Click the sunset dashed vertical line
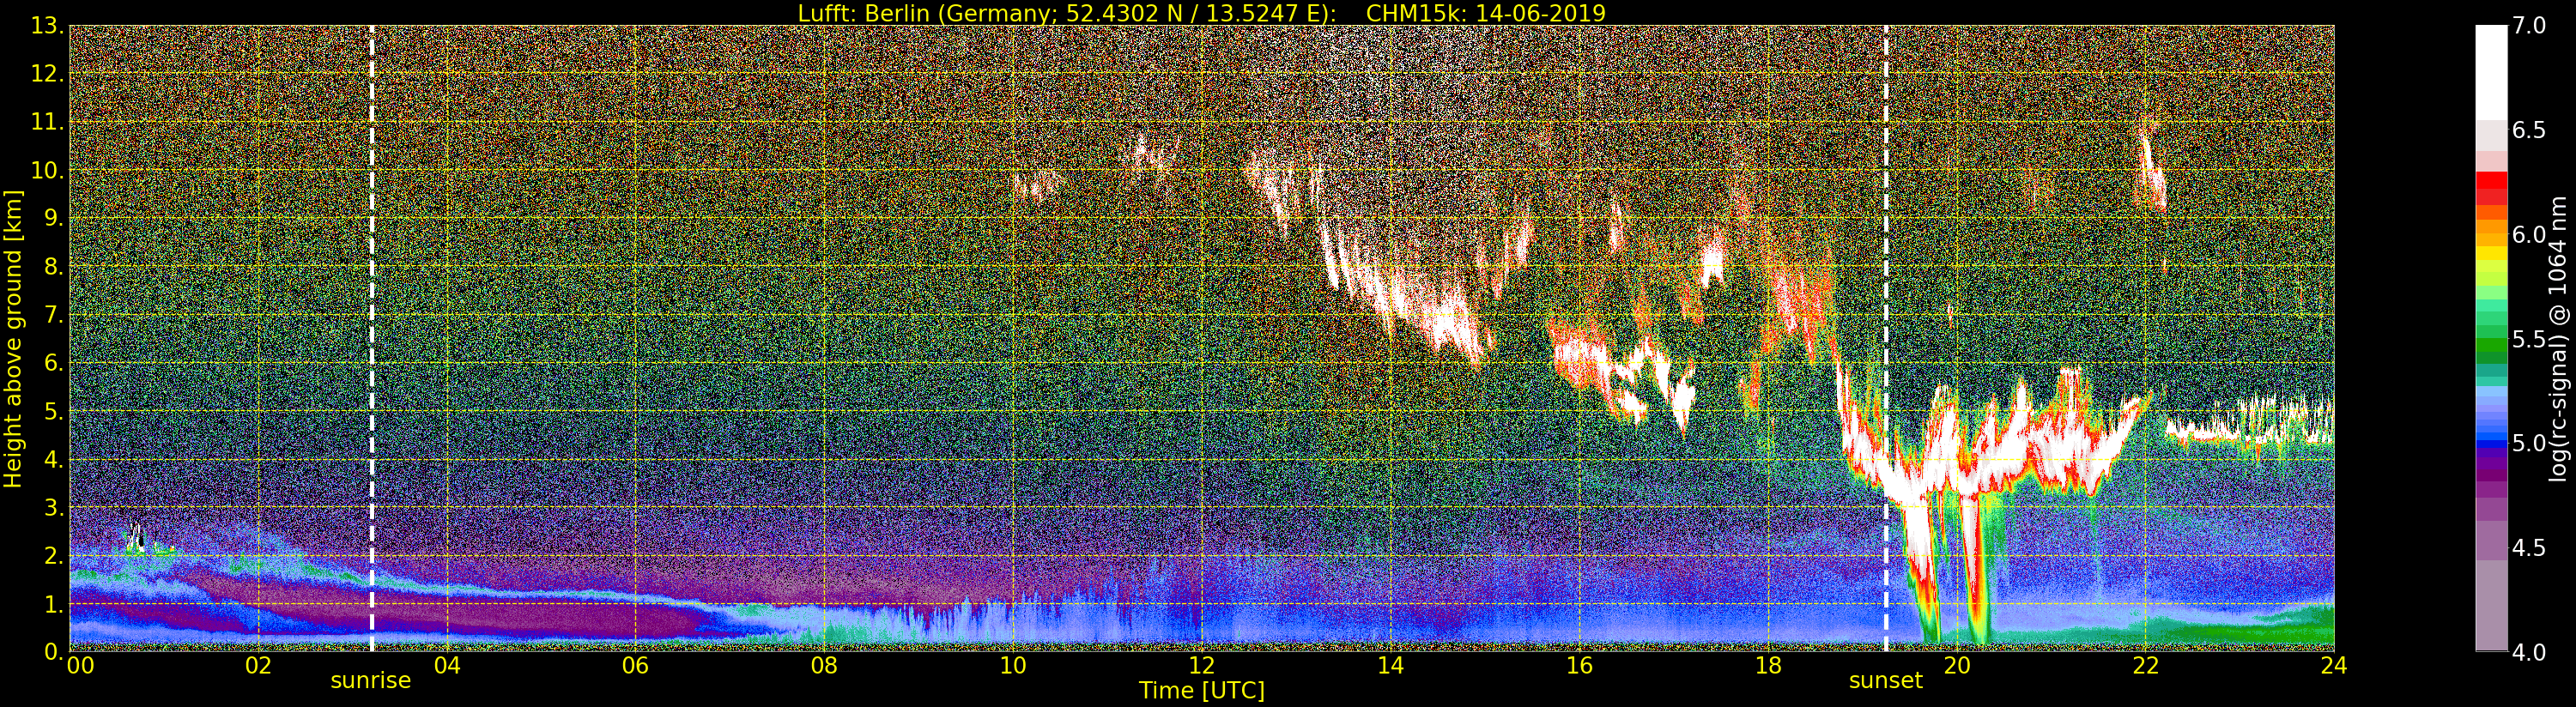2576x707 pixels. pyautogui.click(x=1886, y=338)
